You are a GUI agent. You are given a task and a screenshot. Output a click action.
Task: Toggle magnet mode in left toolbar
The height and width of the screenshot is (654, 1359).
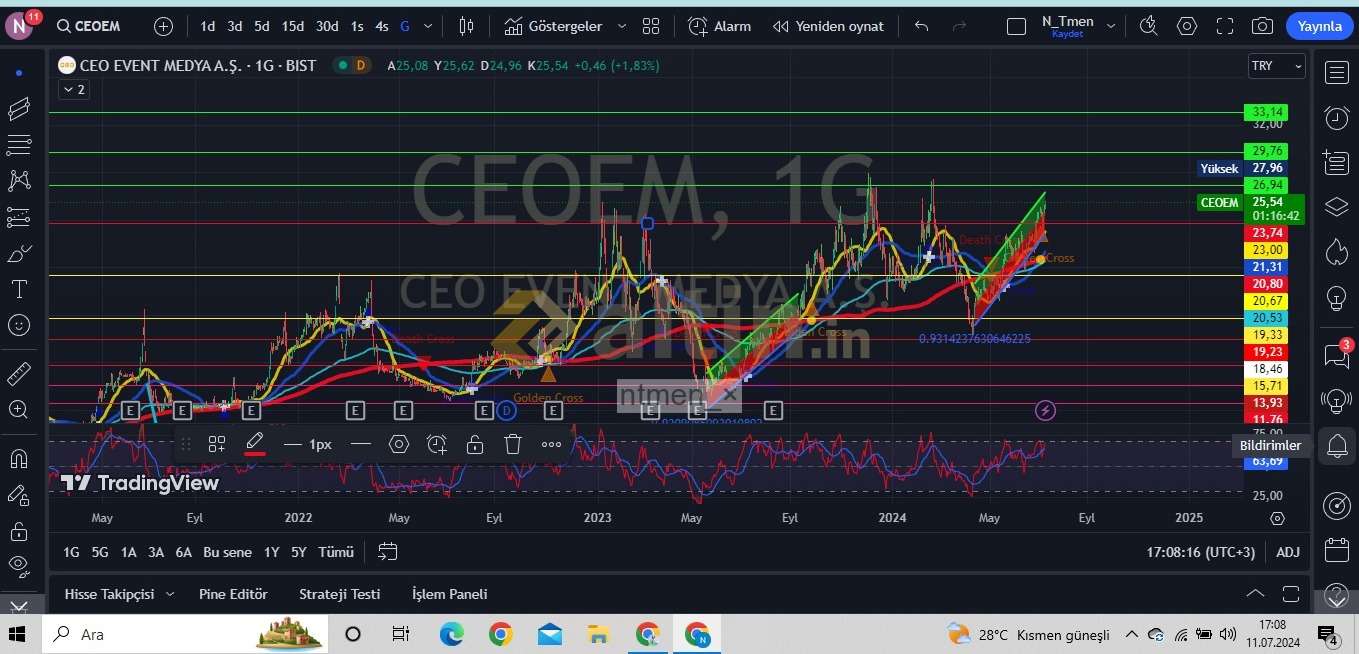18,458
